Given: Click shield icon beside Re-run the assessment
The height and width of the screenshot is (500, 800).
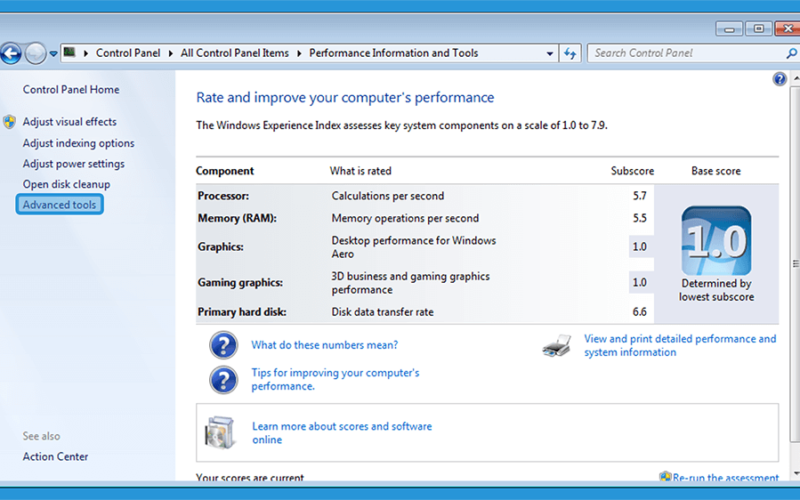Looking at the screenshot, I should [x=665, y=477].
